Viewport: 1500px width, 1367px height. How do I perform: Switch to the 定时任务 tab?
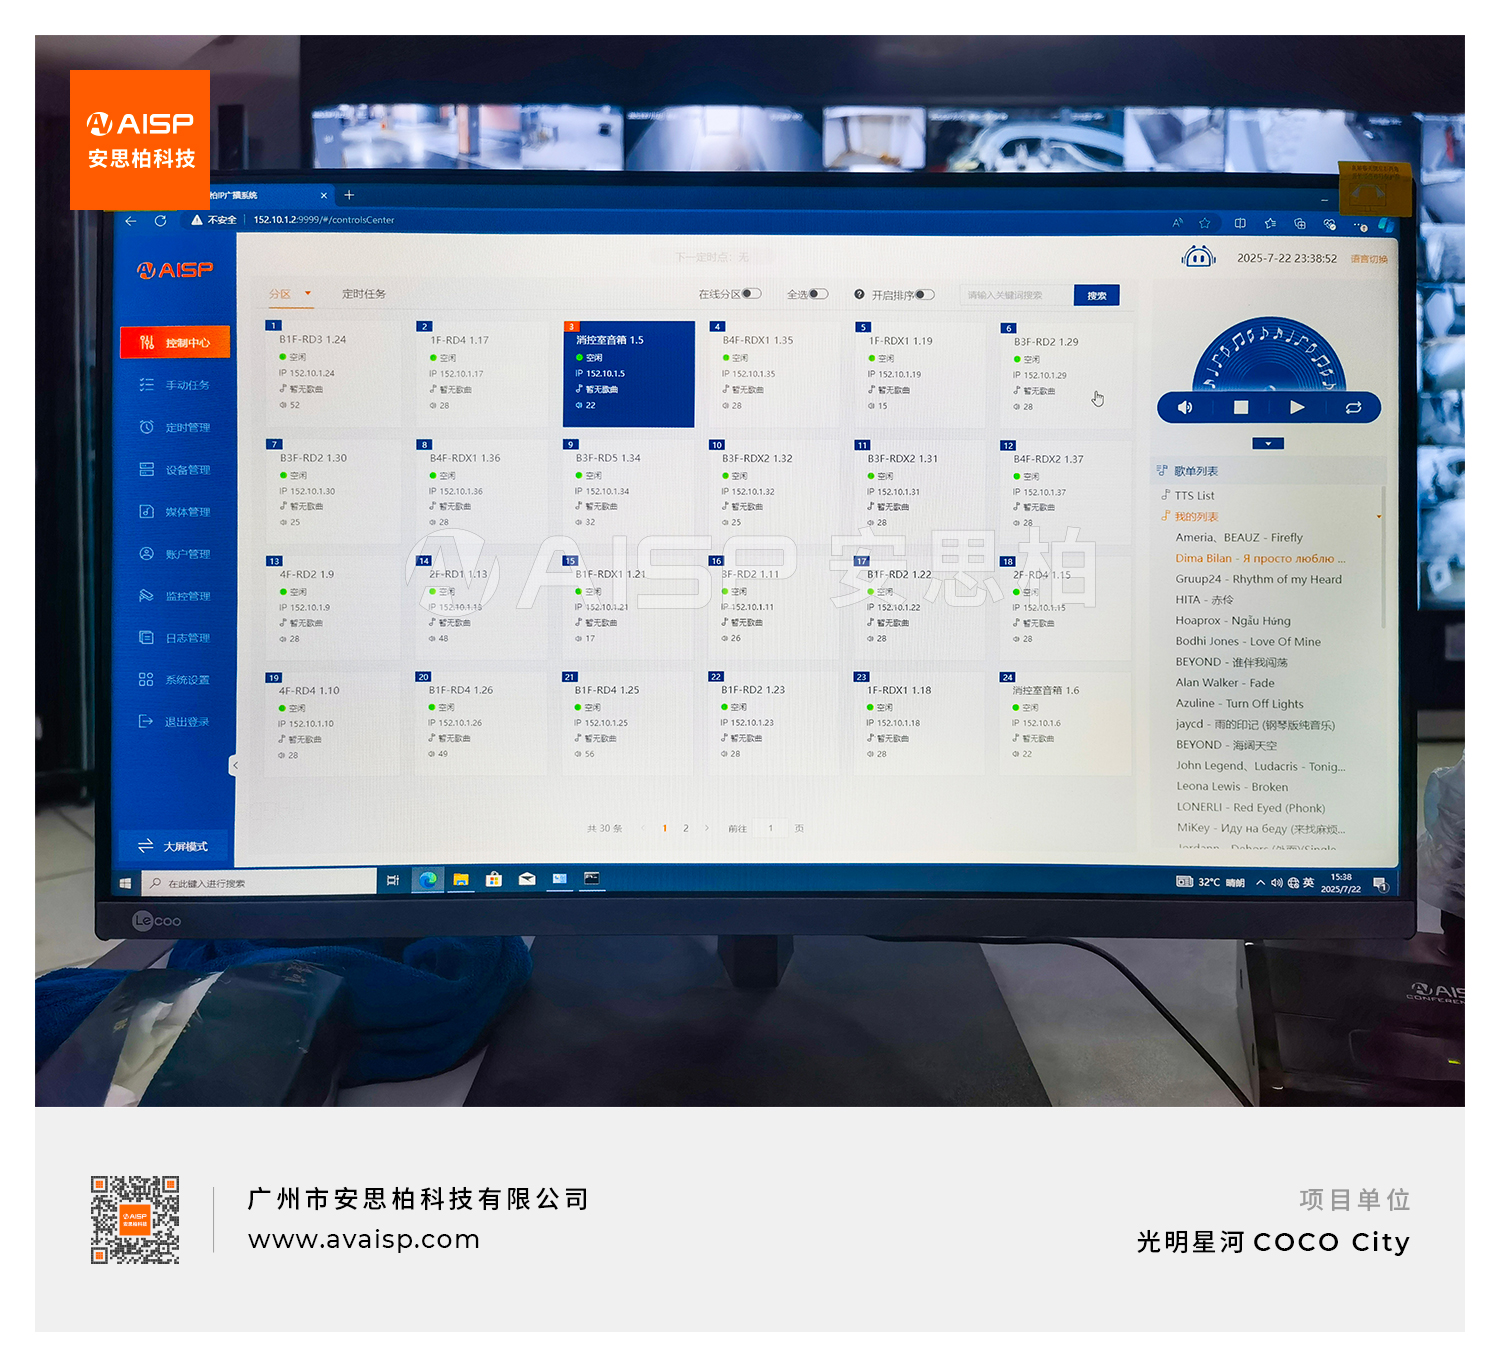coord(364,294)
